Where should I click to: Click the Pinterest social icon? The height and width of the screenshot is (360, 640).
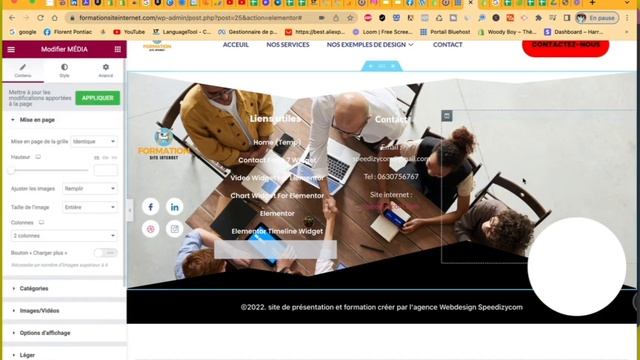click(x=151, y=229)
